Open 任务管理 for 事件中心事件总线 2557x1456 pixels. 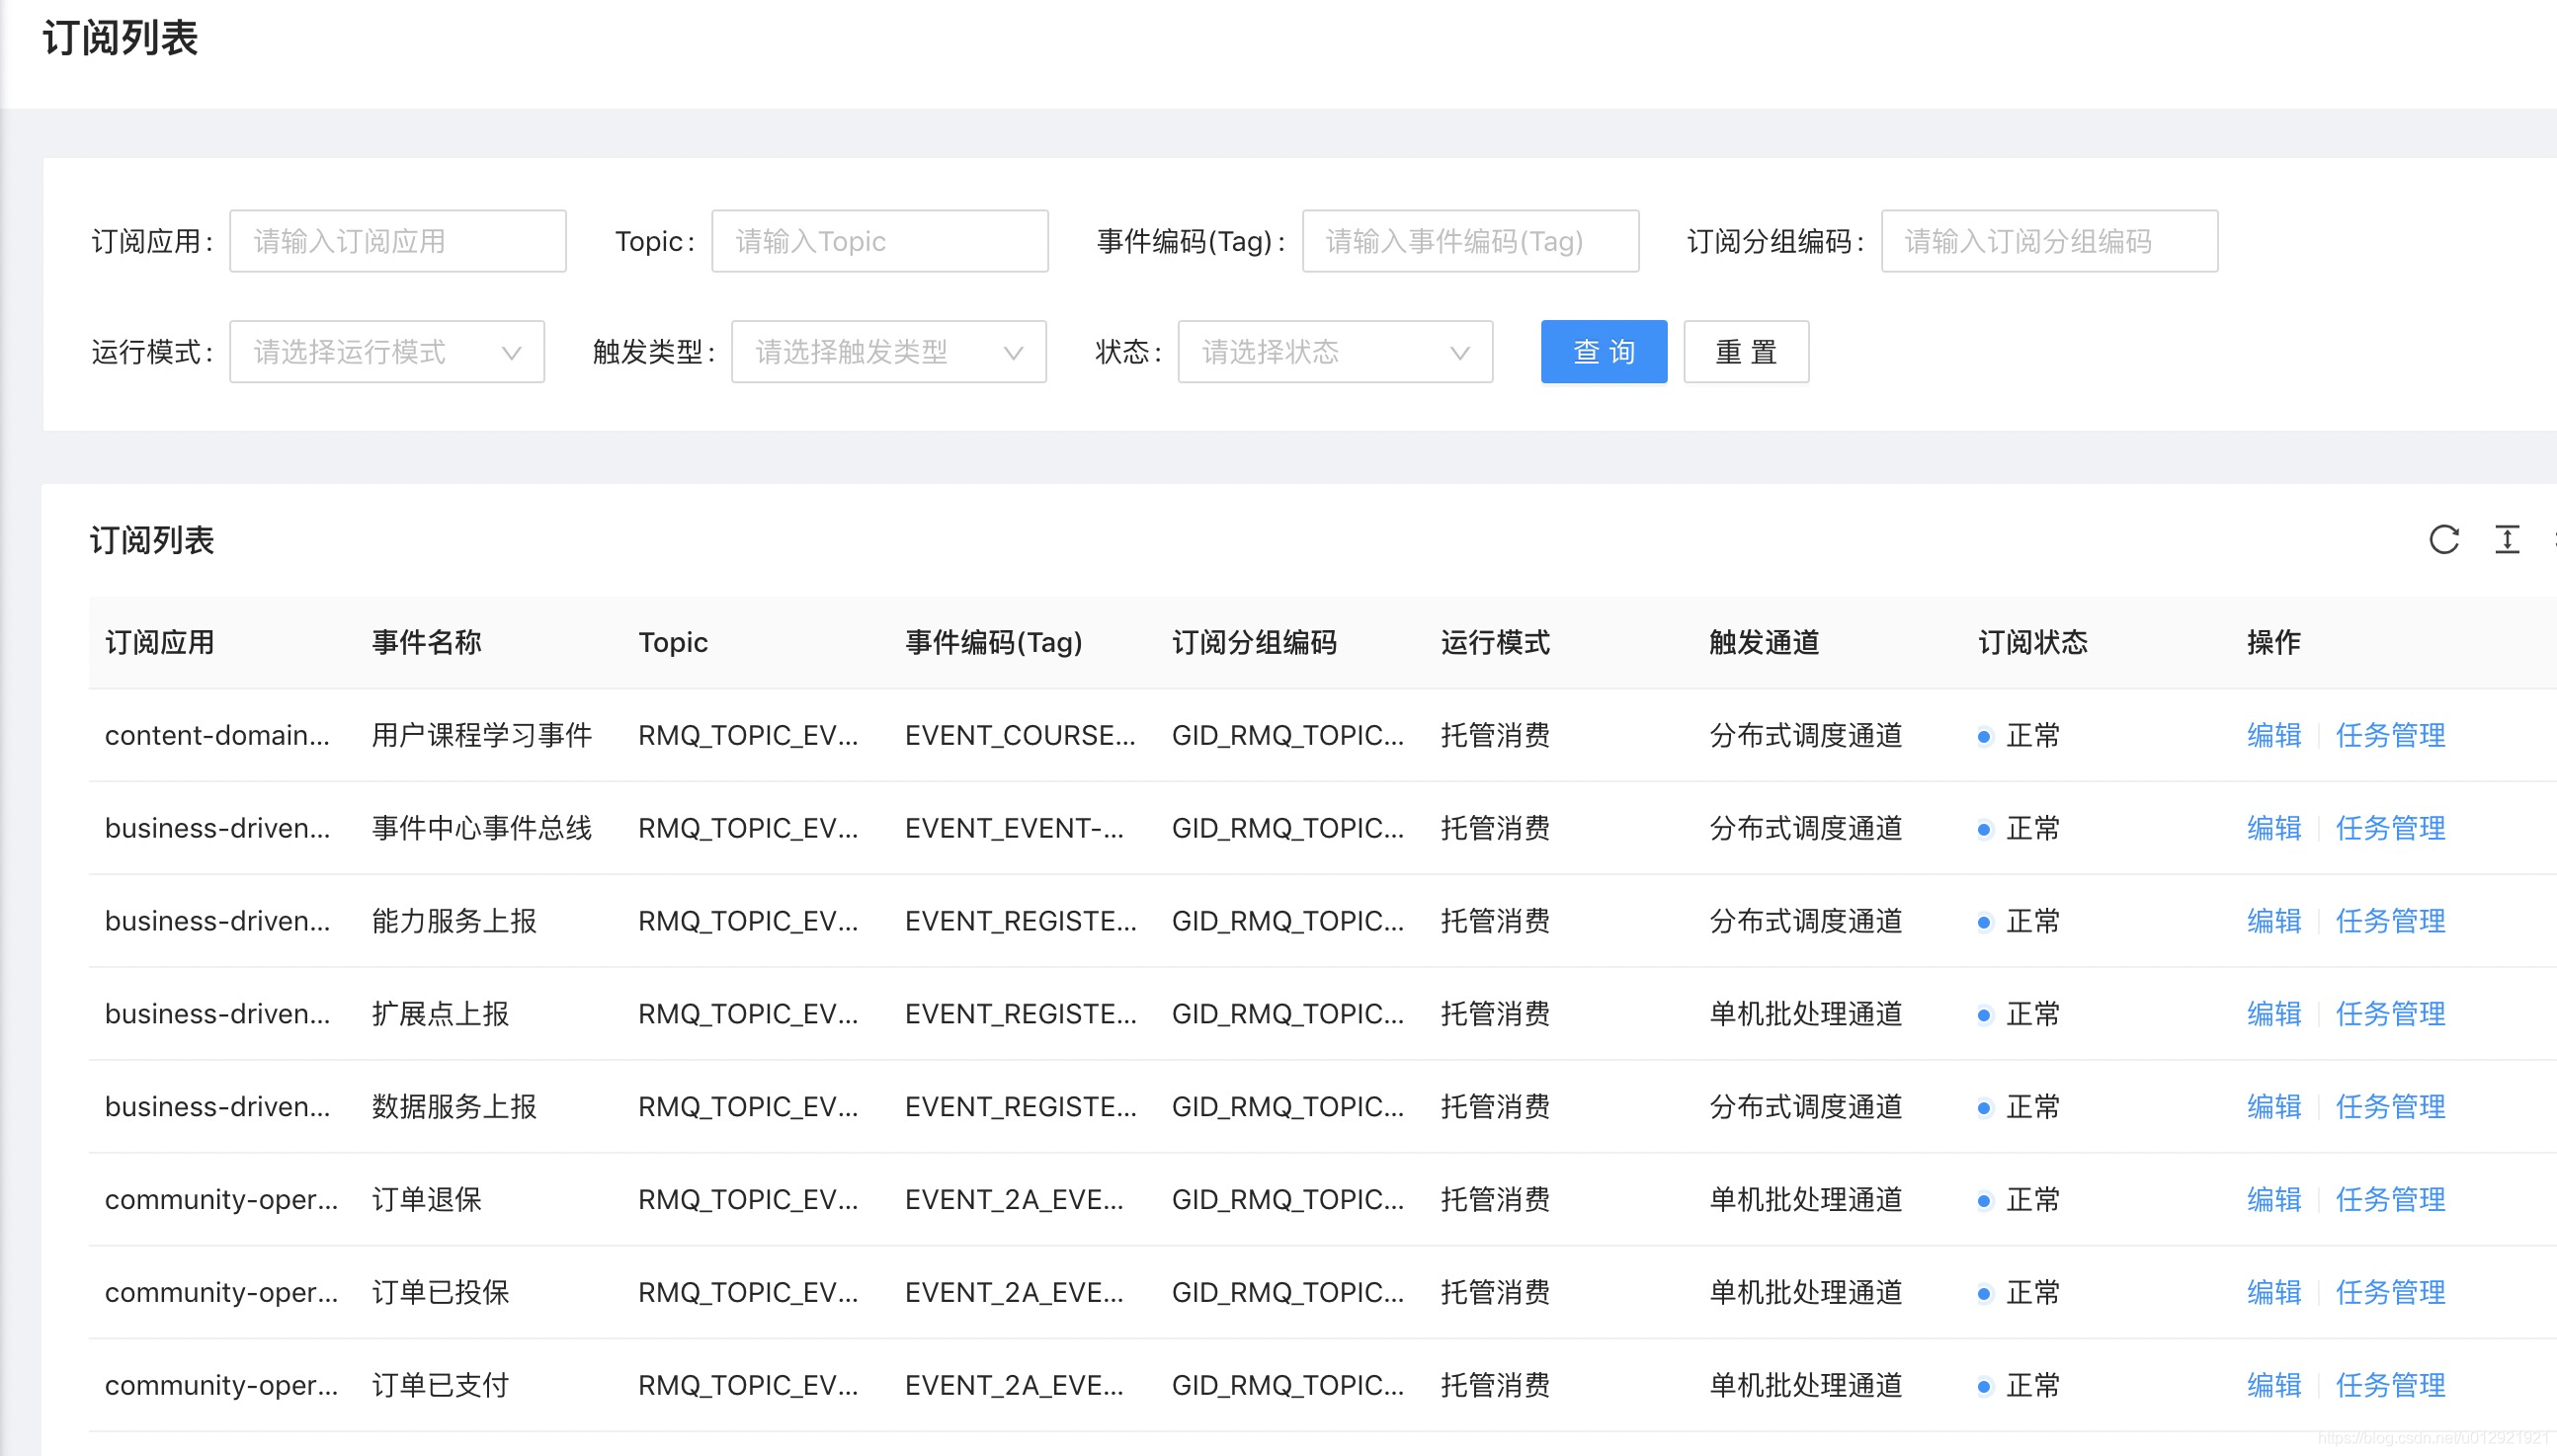click(x=2389, y=829)
